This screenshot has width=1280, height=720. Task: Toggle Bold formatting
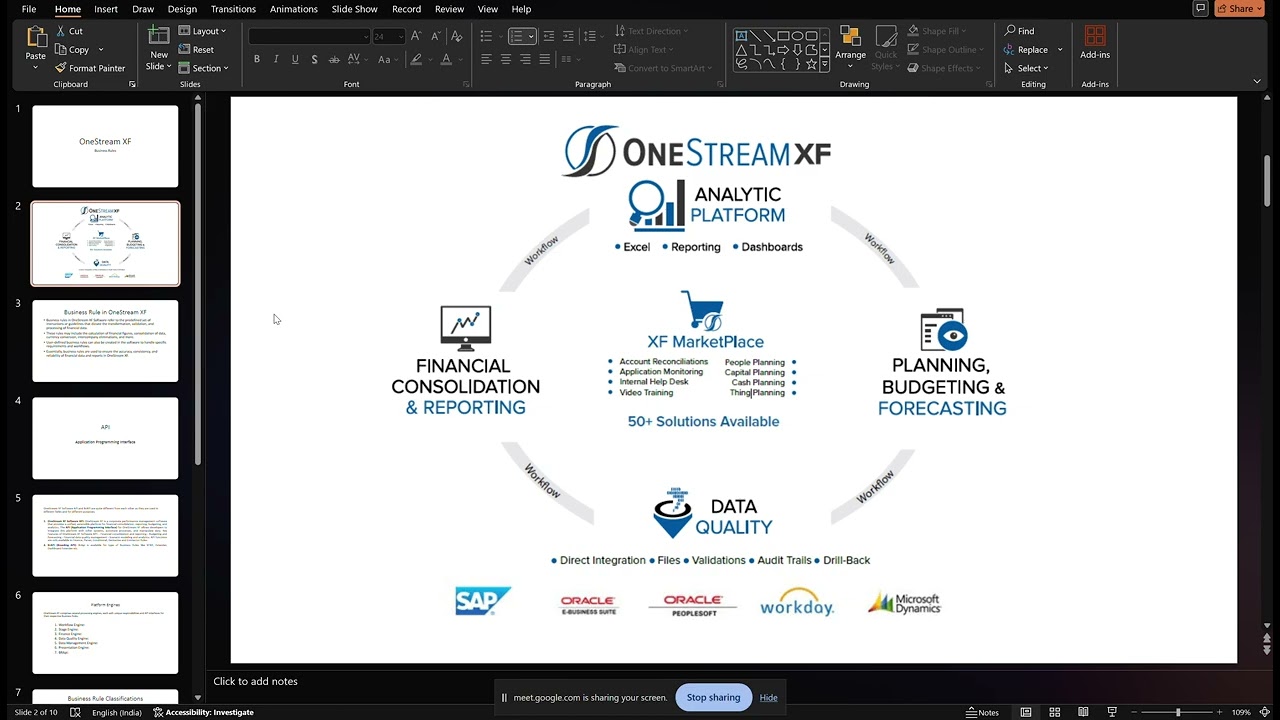pyautogui.click(x=257, y=59)
